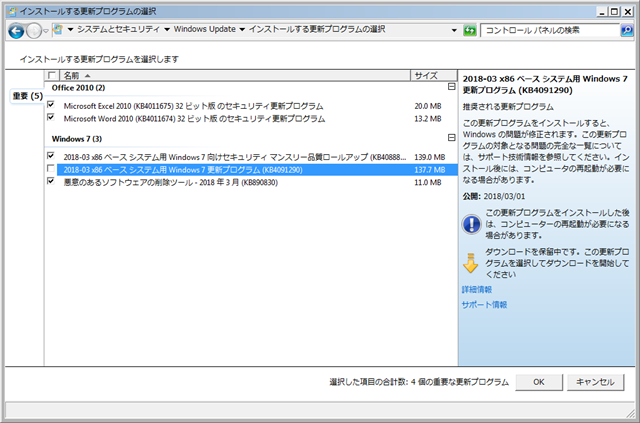The image size is (640, 423).
Task: Click インストールする更新プログラムの選択 breadcrumb
Action: [x=317, y=29]
